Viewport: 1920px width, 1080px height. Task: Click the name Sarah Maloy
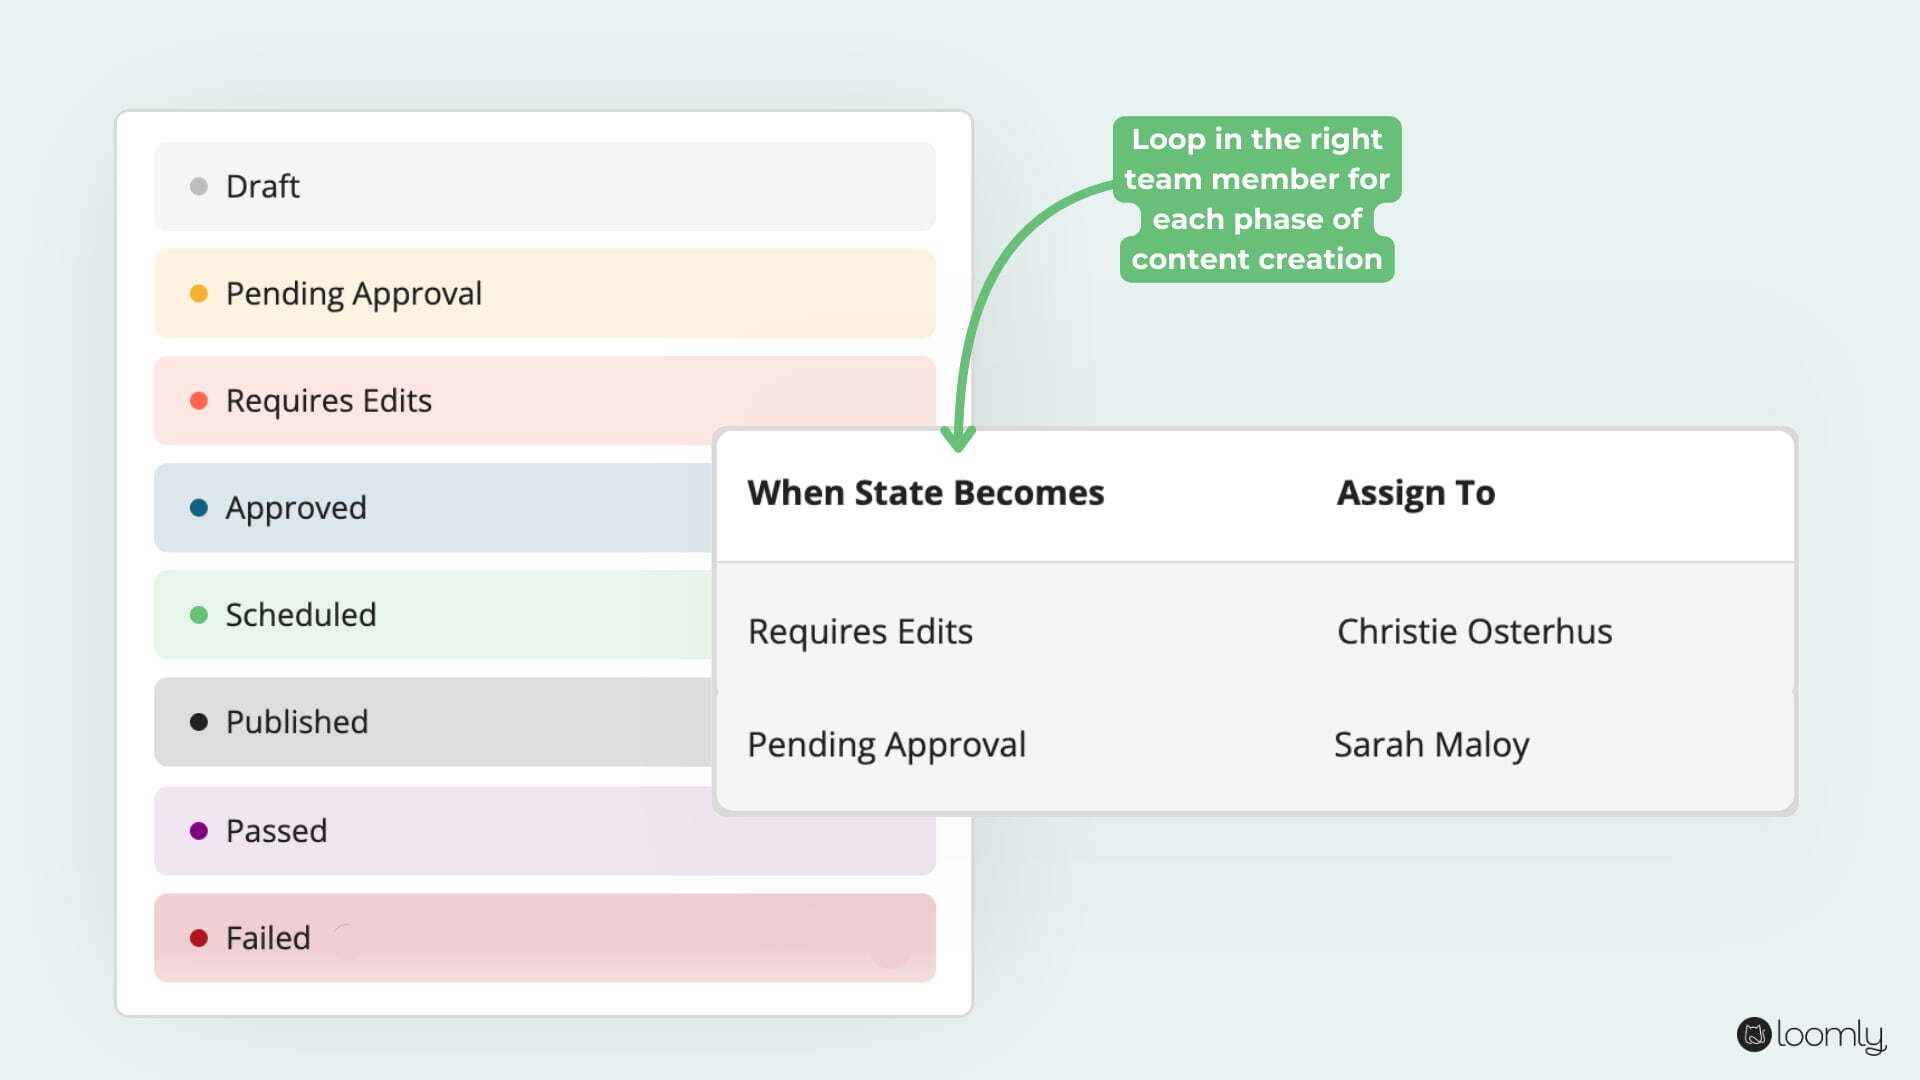[x=1432, y=744]
